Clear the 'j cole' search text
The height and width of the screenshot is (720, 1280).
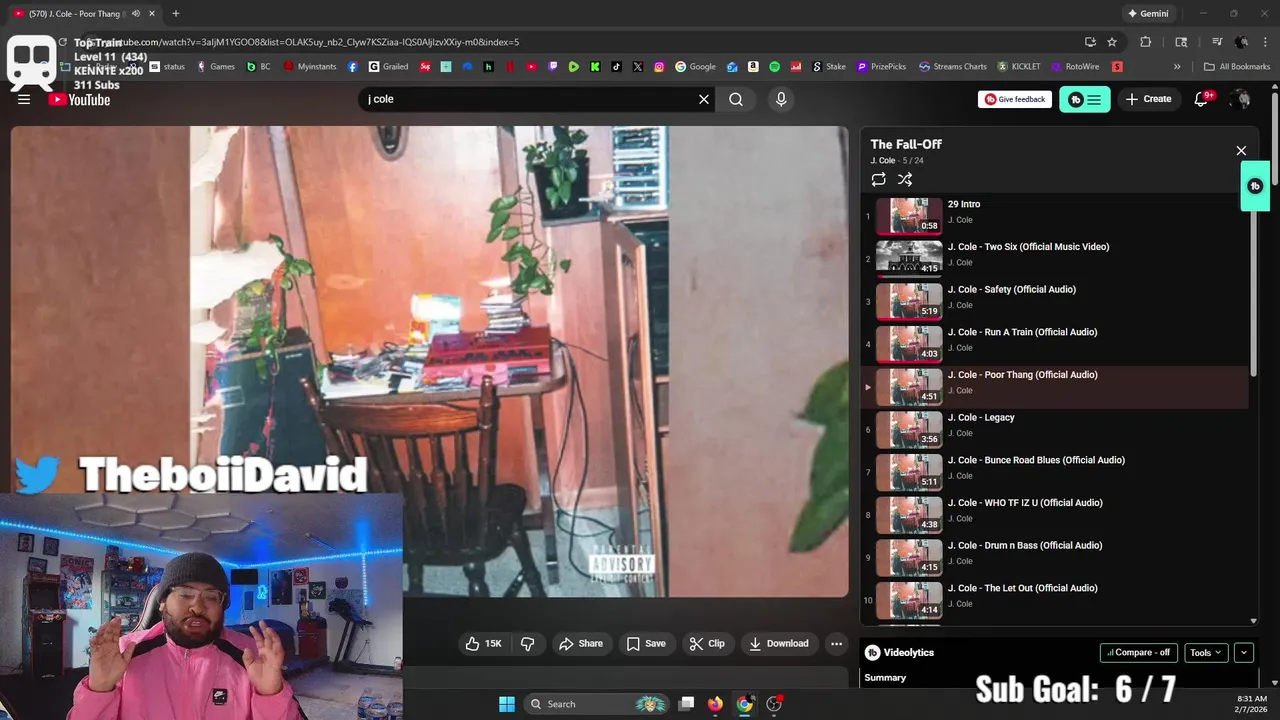tap(704, 99)
